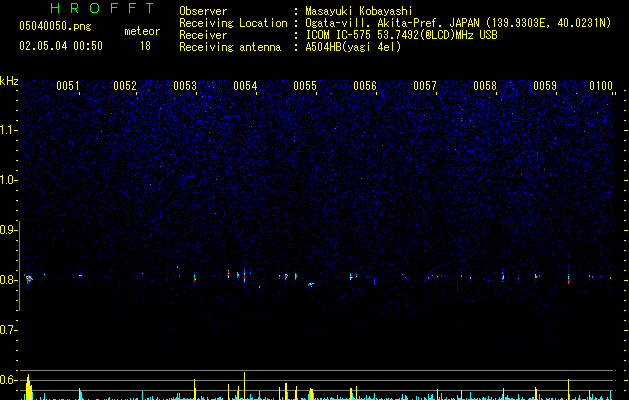
Task: Click the A504HB(yagi 4el) antenna text
Action: pyautogui.click(x=353, y=47)
